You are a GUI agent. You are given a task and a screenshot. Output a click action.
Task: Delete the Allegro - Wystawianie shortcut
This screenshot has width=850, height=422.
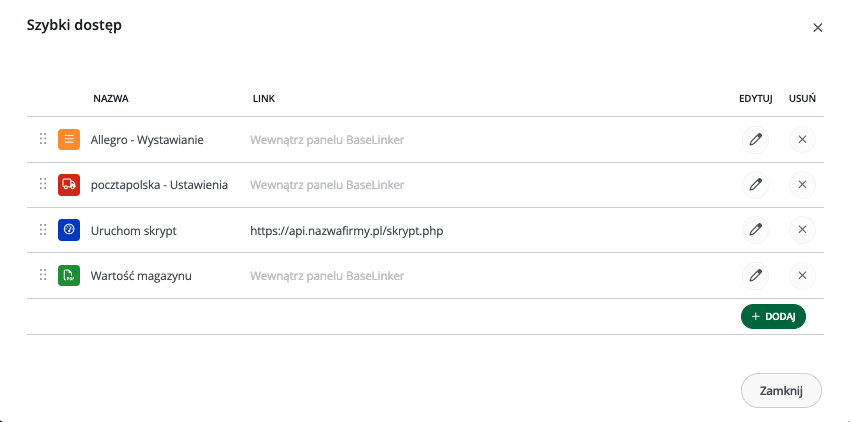click(802, 140)
